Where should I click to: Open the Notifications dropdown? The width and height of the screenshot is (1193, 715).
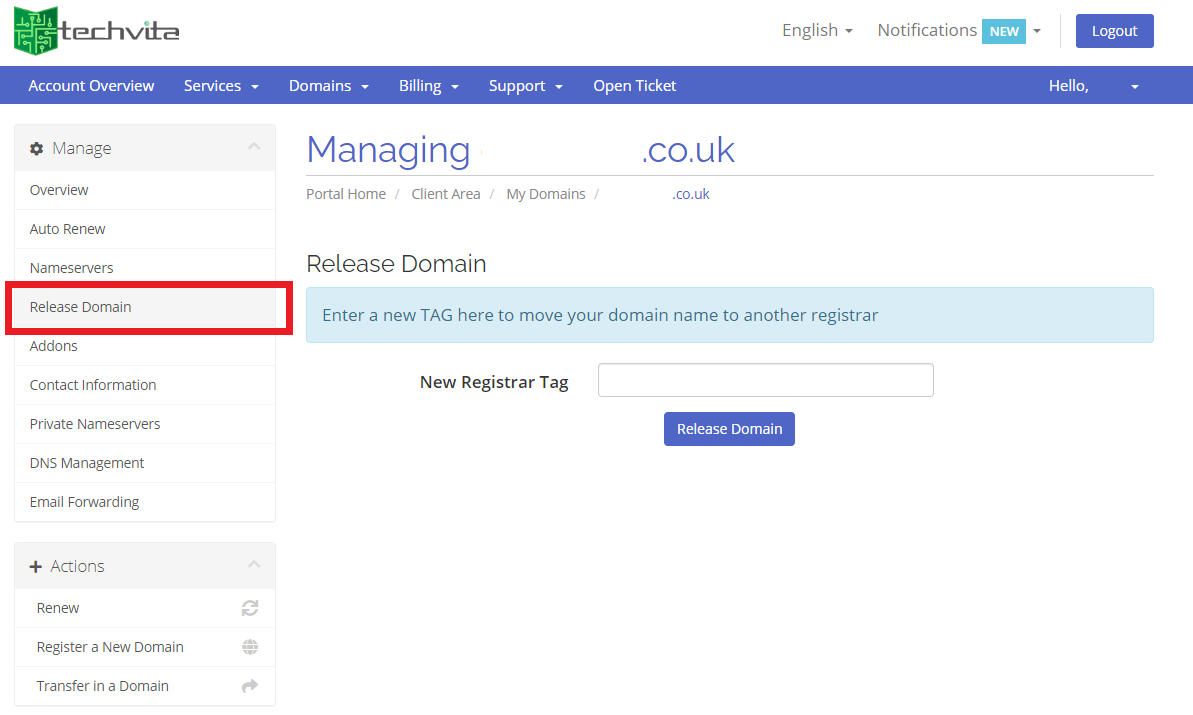pyautogui.click(x=1037, y=31)
